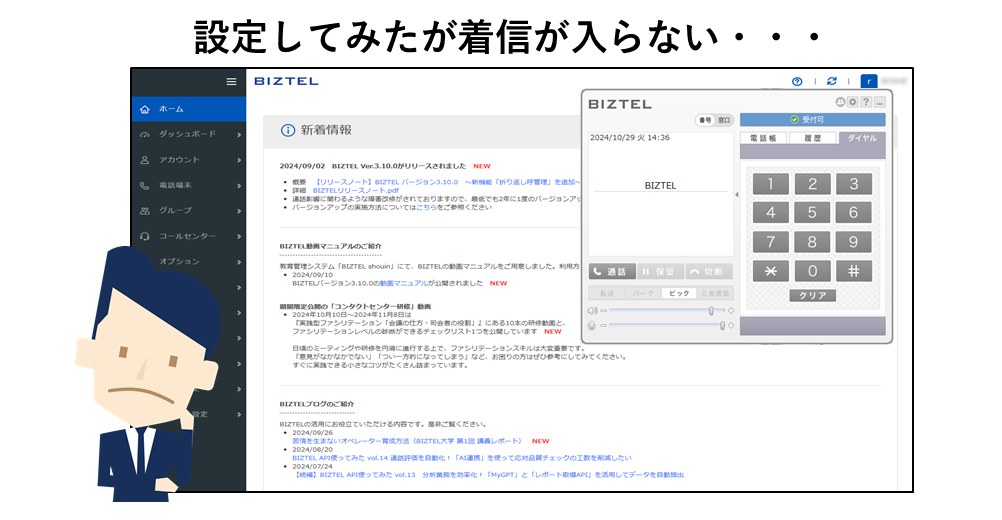
Task: Click the refresh icon in the top header
Action: [x=831, y=81]
